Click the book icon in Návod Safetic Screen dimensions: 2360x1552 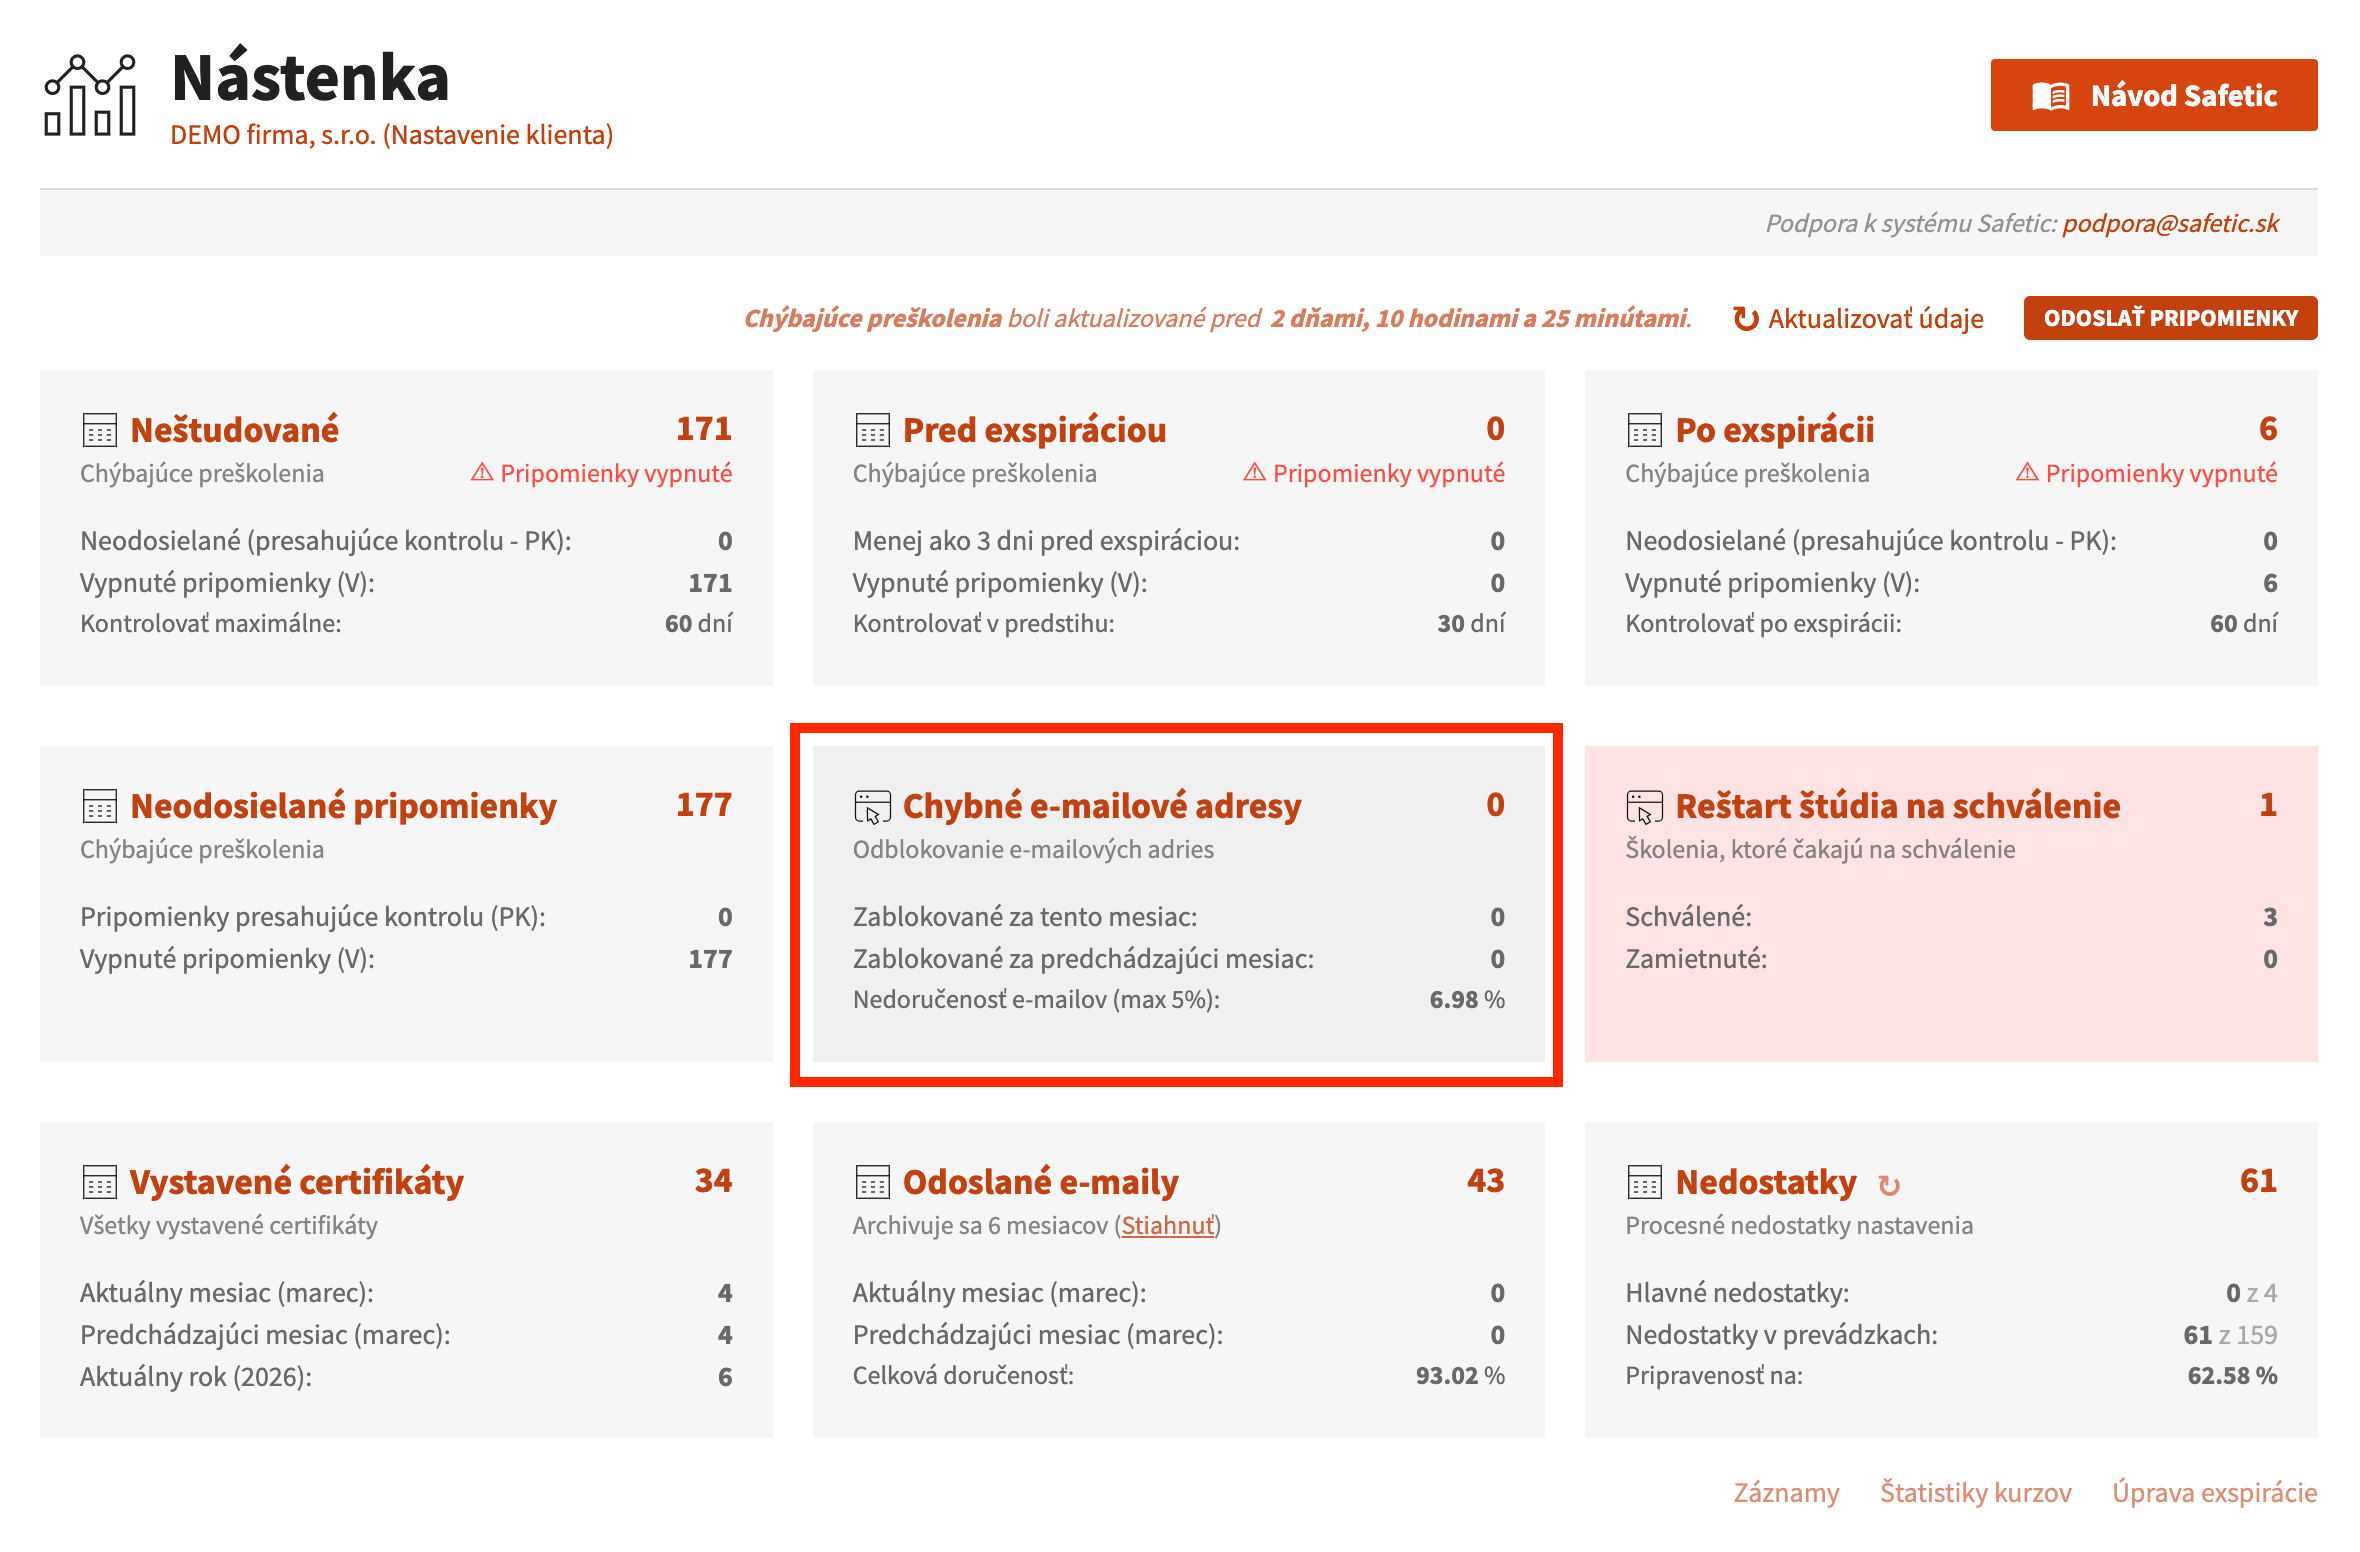tap(2050, 96)
